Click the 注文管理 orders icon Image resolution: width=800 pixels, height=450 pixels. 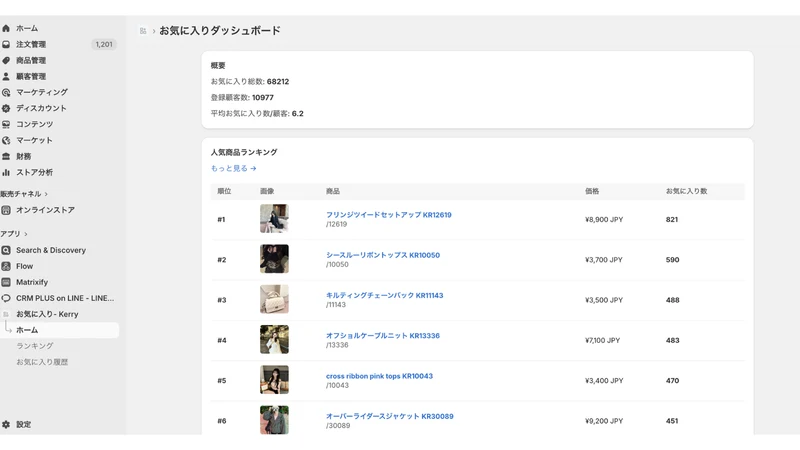tap(6, 44)
